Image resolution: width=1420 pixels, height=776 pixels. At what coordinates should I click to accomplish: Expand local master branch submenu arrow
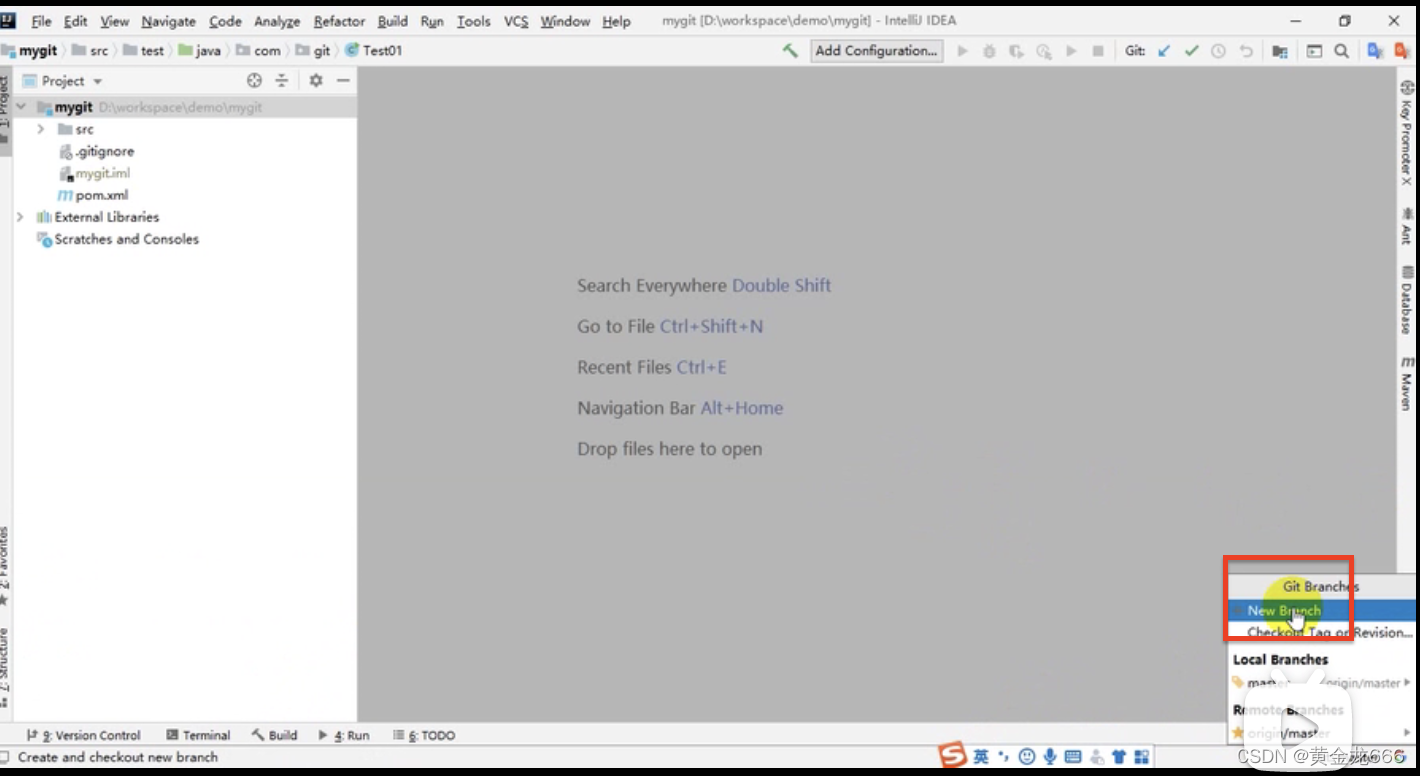tap(1408, 682)
